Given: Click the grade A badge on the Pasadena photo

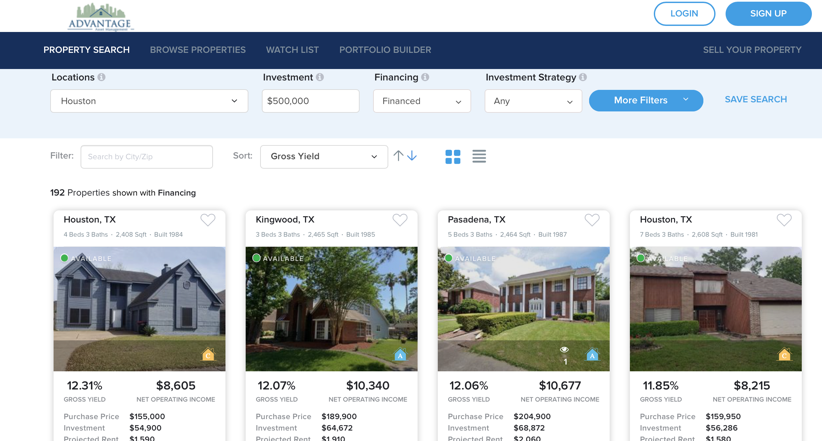Looking at the screenshot, I should tap(592, 354).
